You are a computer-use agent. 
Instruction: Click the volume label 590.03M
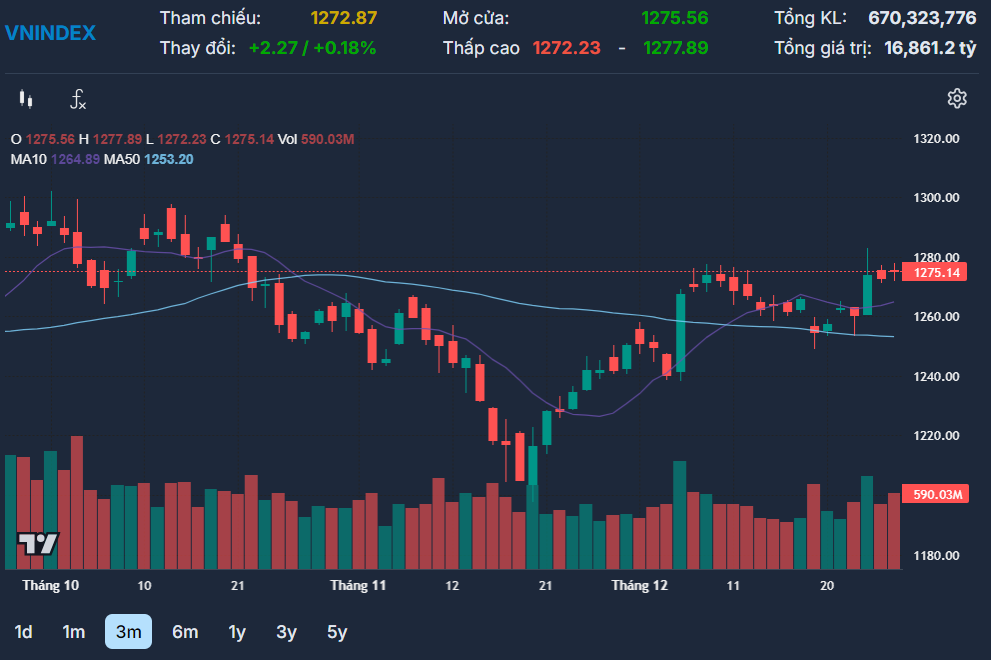[x=936, y=495]
